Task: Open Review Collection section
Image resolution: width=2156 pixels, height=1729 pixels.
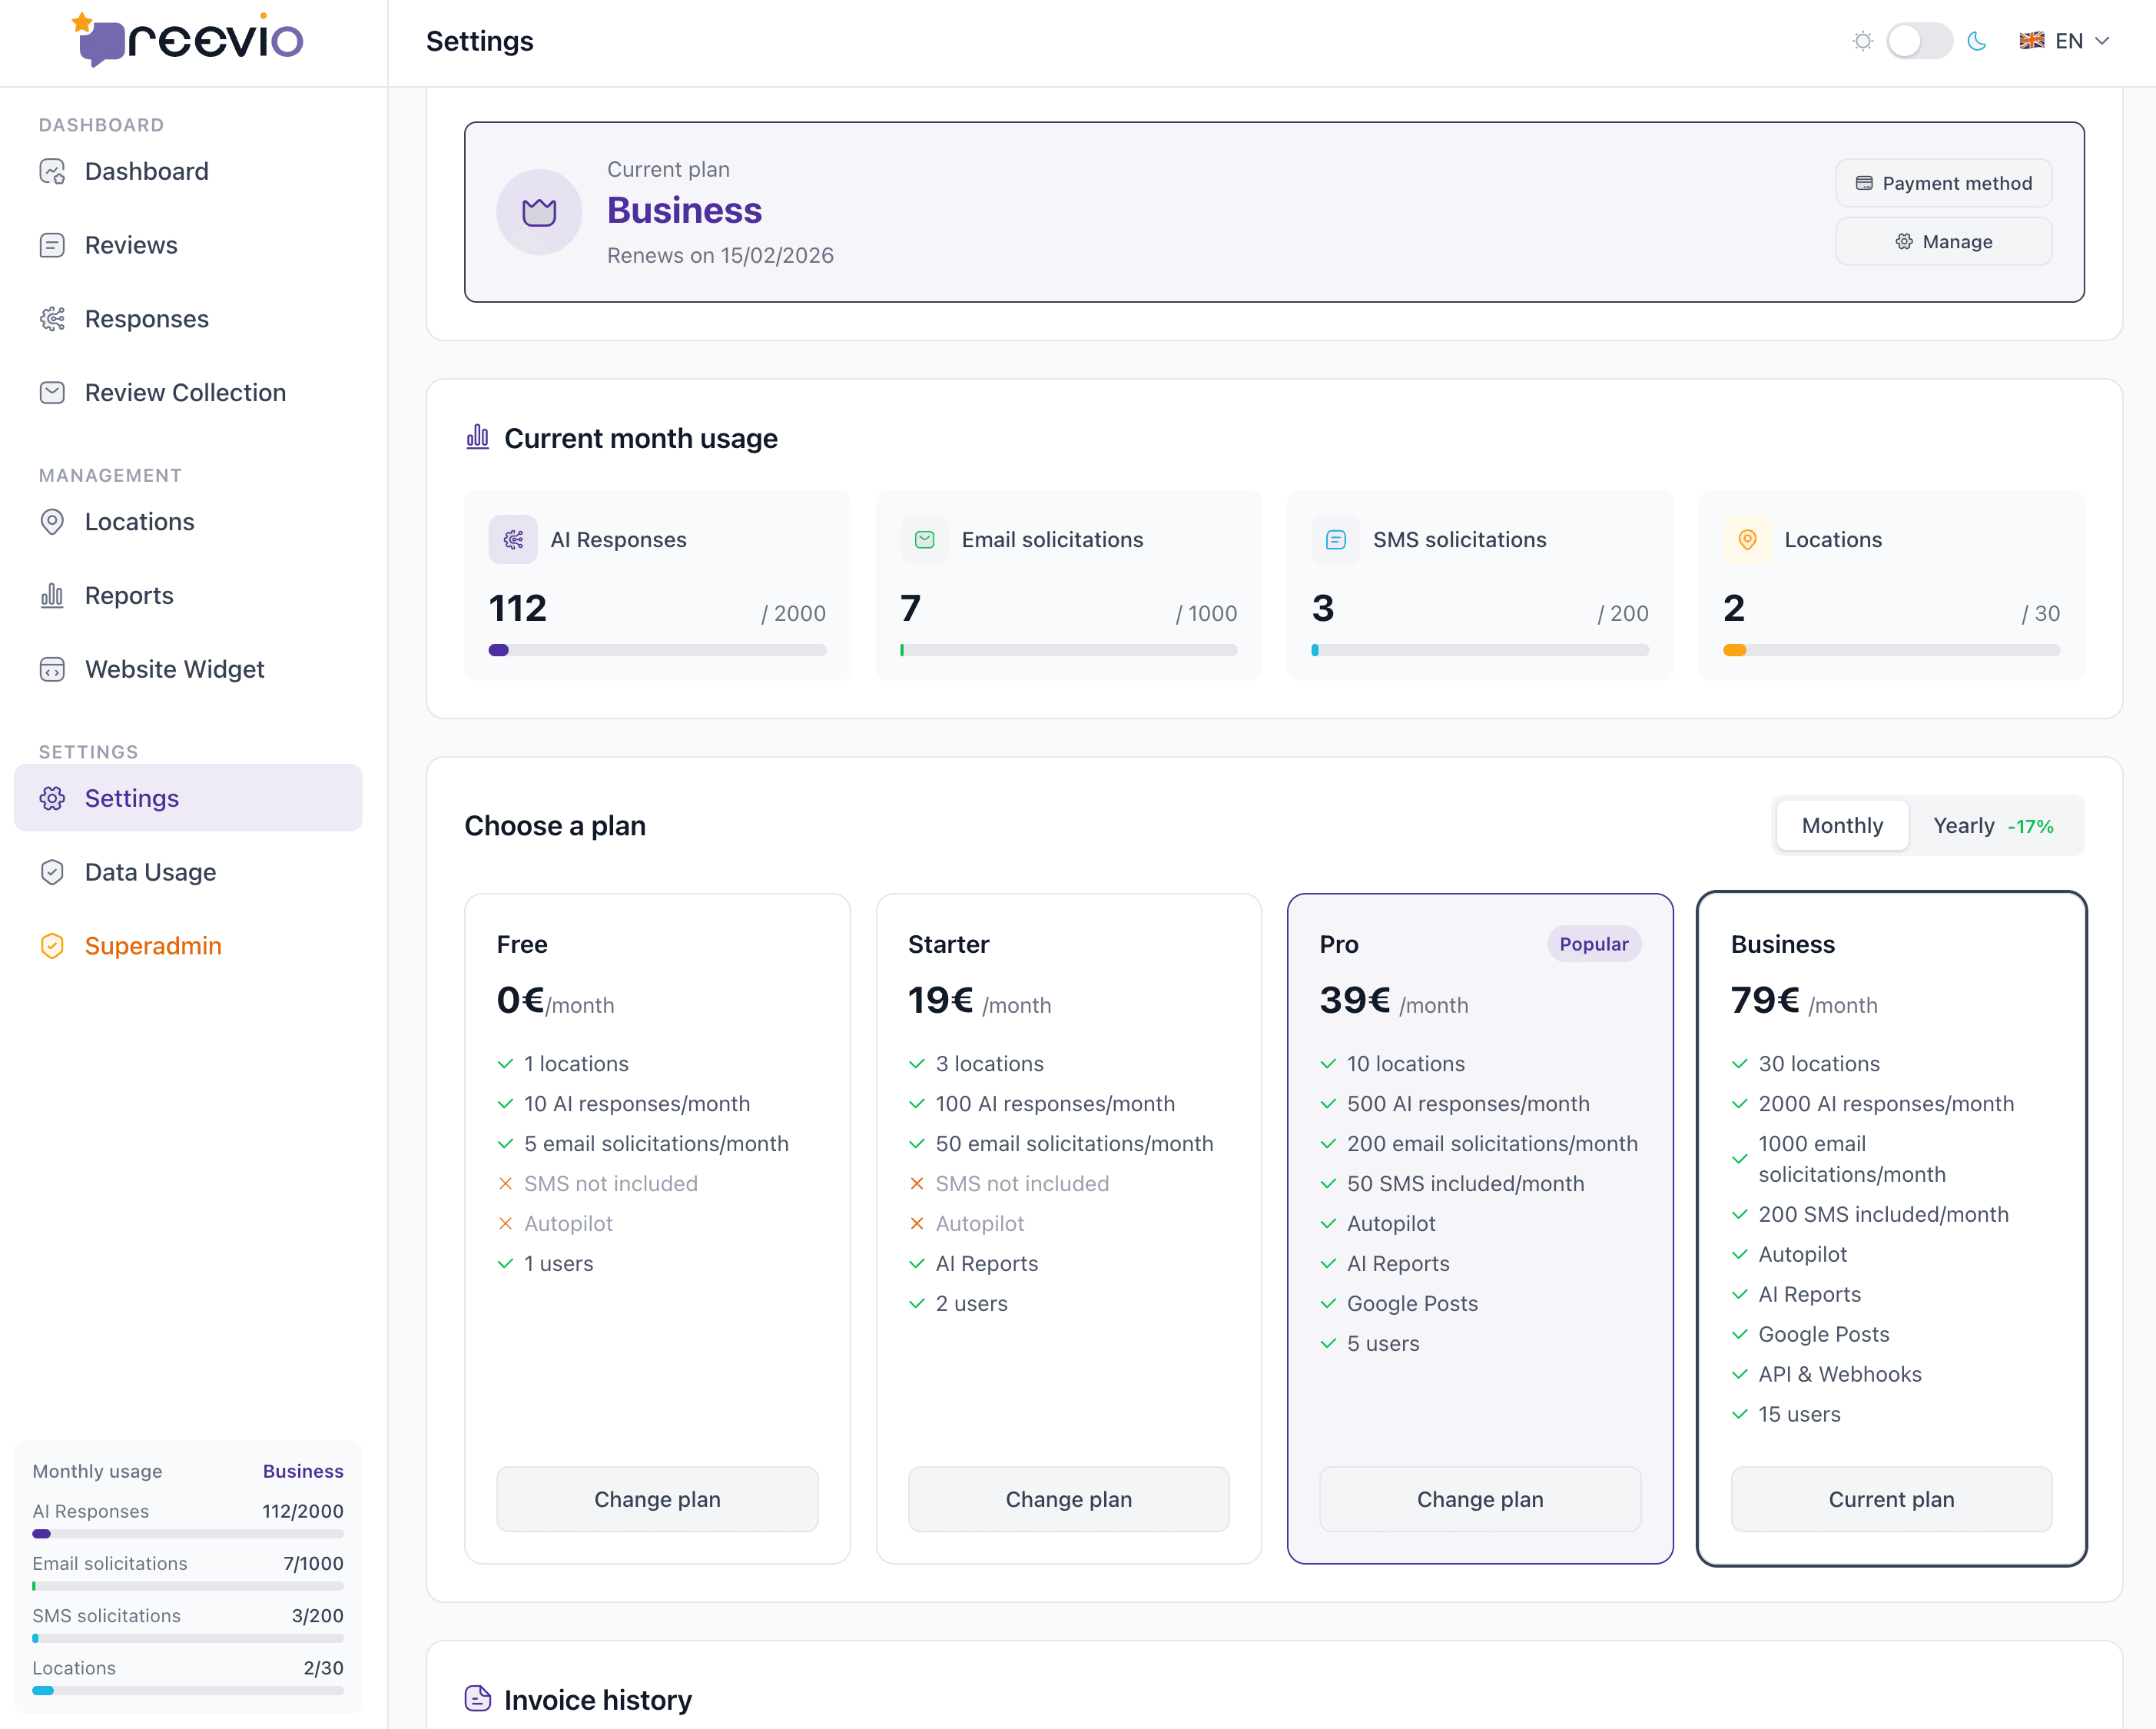Action: [185, 393]
